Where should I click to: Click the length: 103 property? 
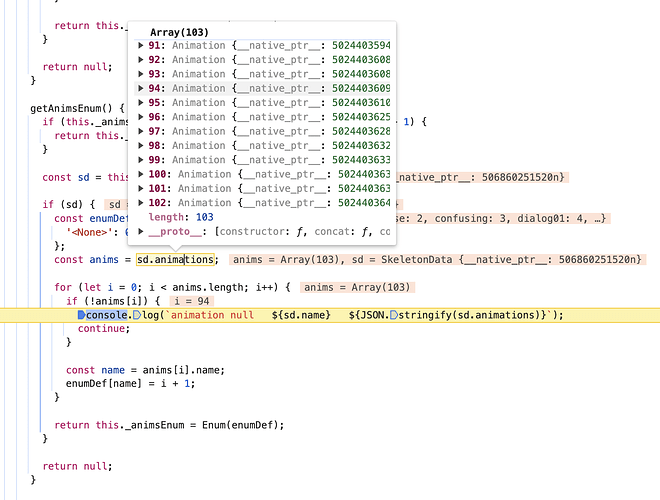tap(181, 217)
